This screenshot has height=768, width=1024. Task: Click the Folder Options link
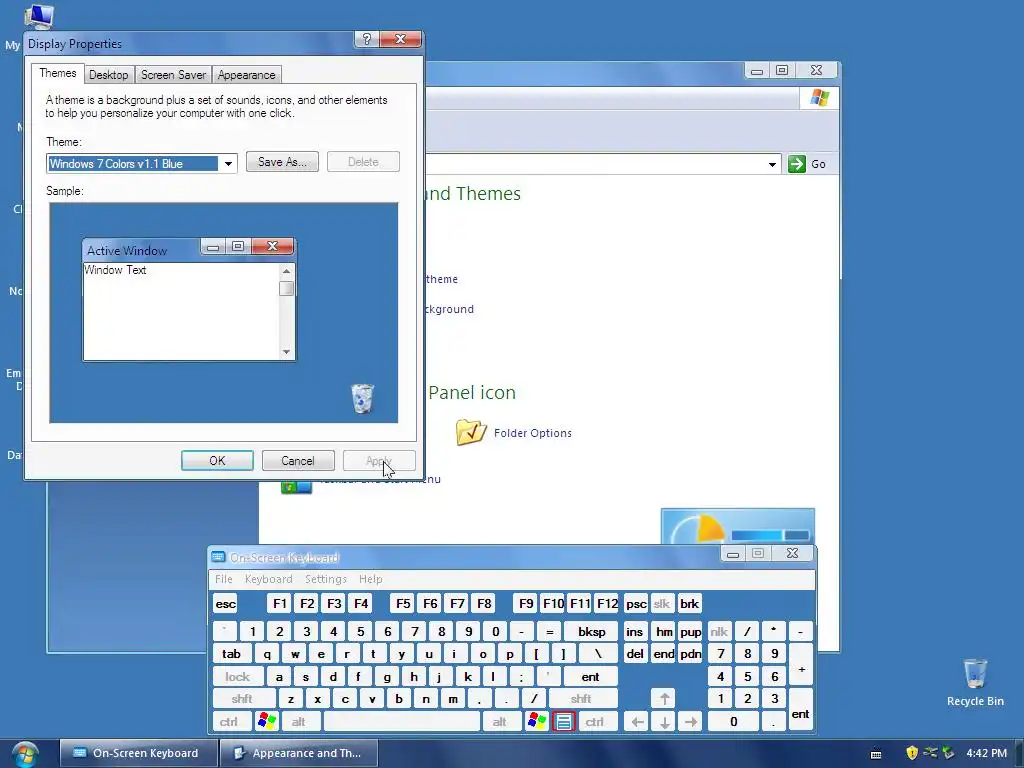tap(532, 433)
